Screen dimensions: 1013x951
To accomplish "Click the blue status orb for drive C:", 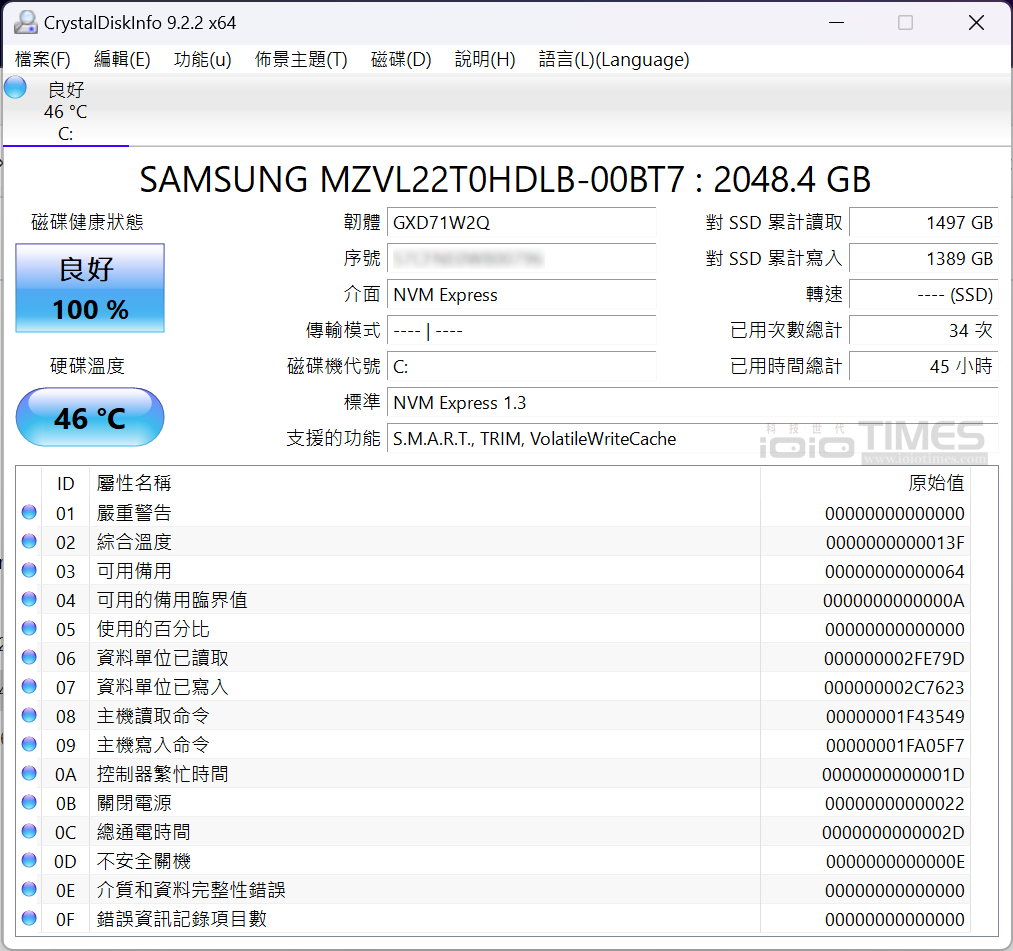I will coord(15,87).
